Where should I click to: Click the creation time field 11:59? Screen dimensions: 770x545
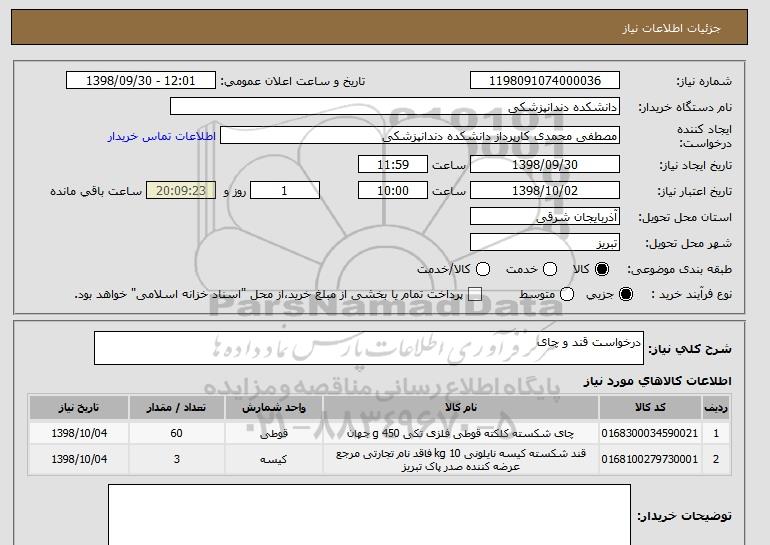[393, 164]
